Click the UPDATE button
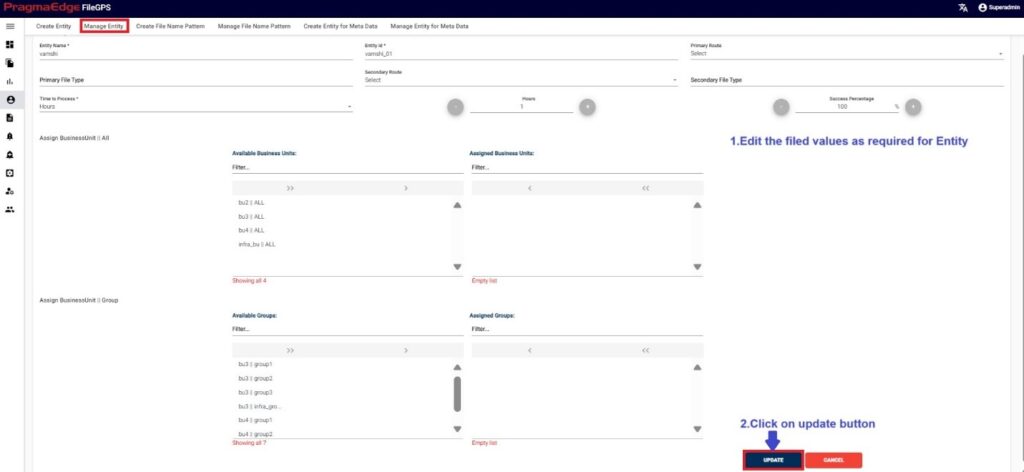This screenshot has width=1024, height=472. (773, 460)
